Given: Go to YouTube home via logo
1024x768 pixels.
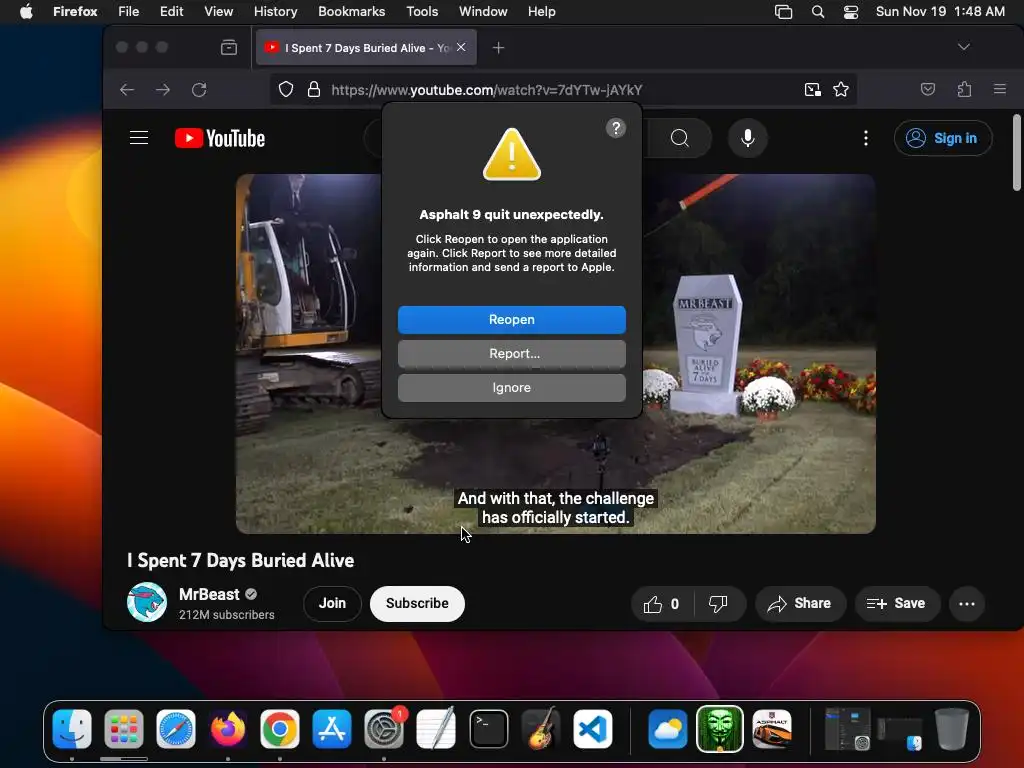Looking at the screenshot, I should pos(220,138).
